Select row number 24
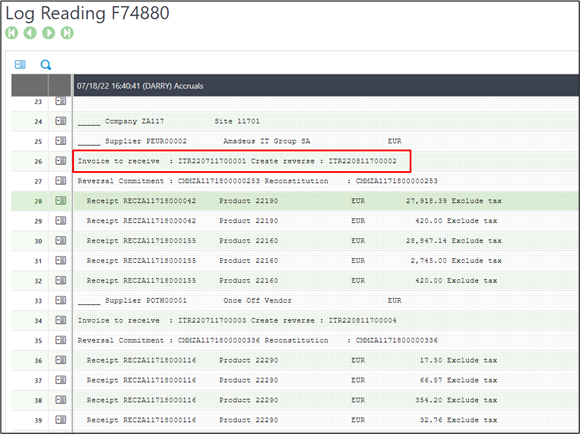This screenshot has width=580, height=434. pos(38,121)
